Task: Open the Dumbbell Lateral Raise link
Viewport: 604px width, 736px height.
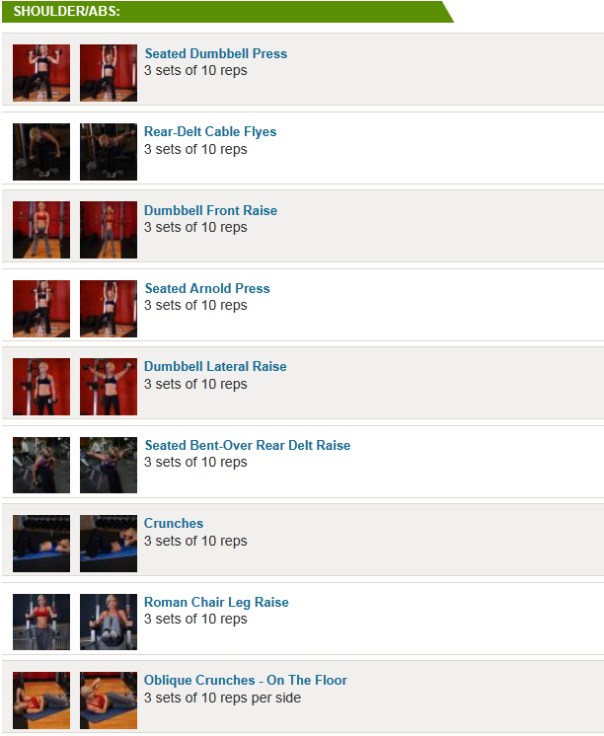Action: pyautogui.click(x=215, y=367)
